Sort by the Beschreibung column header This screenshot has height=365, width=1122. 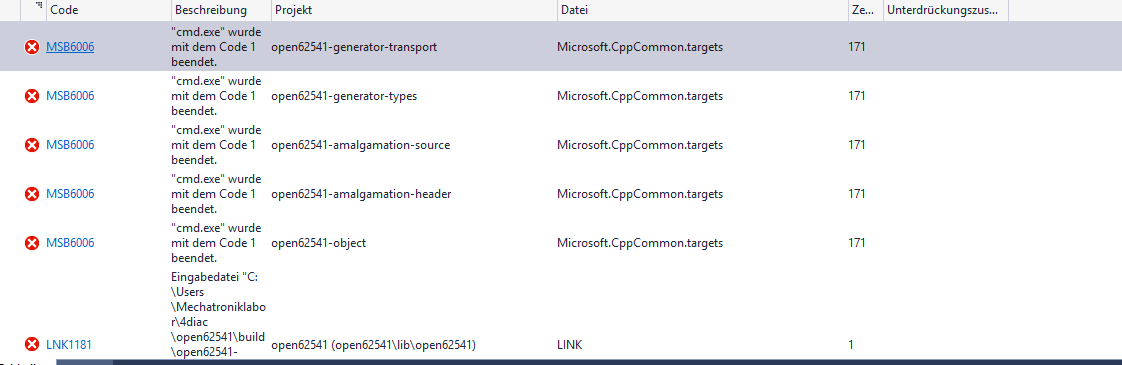(221, 10)
